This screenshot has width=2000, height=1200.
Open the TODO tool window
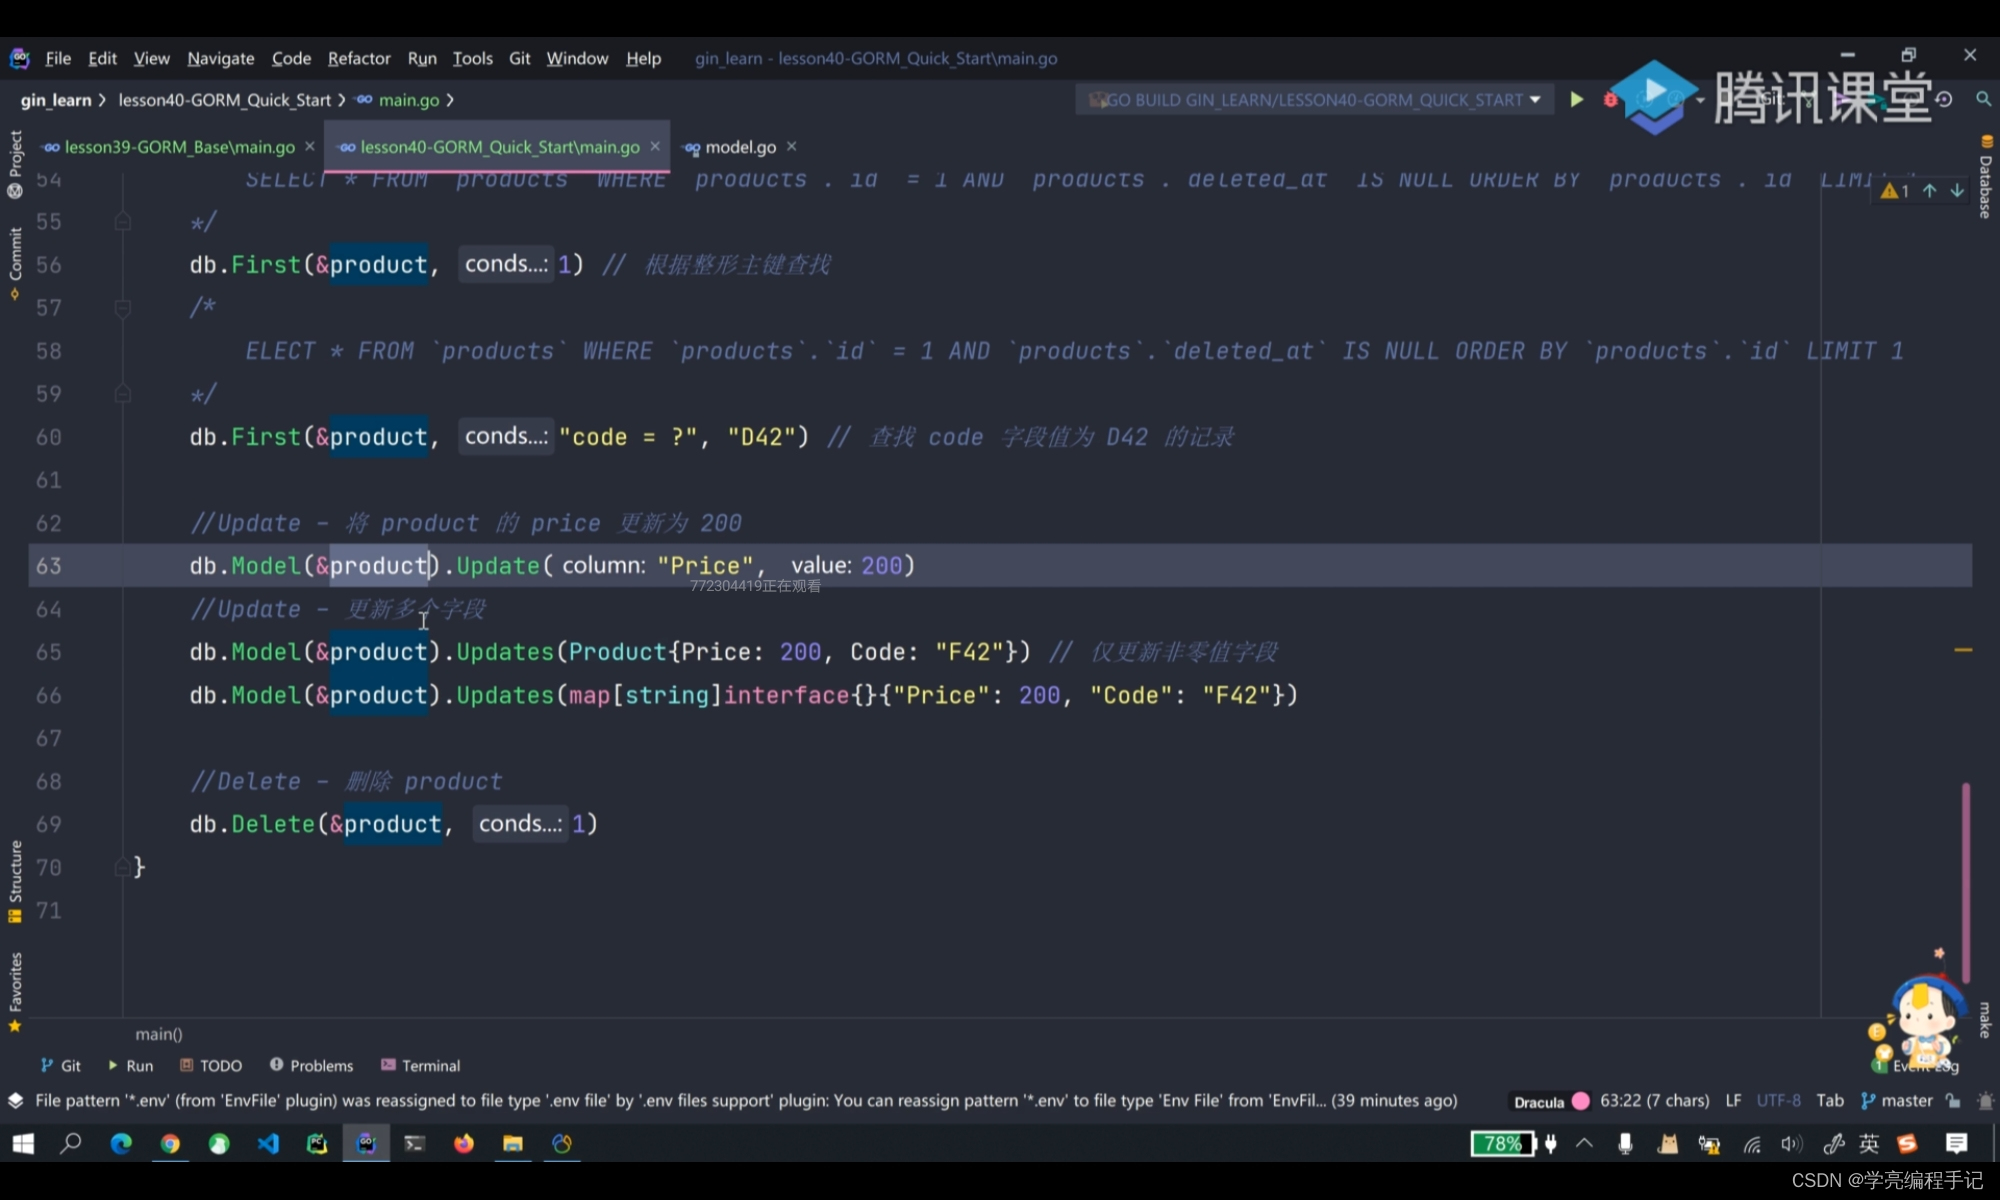pos(211,1066)
